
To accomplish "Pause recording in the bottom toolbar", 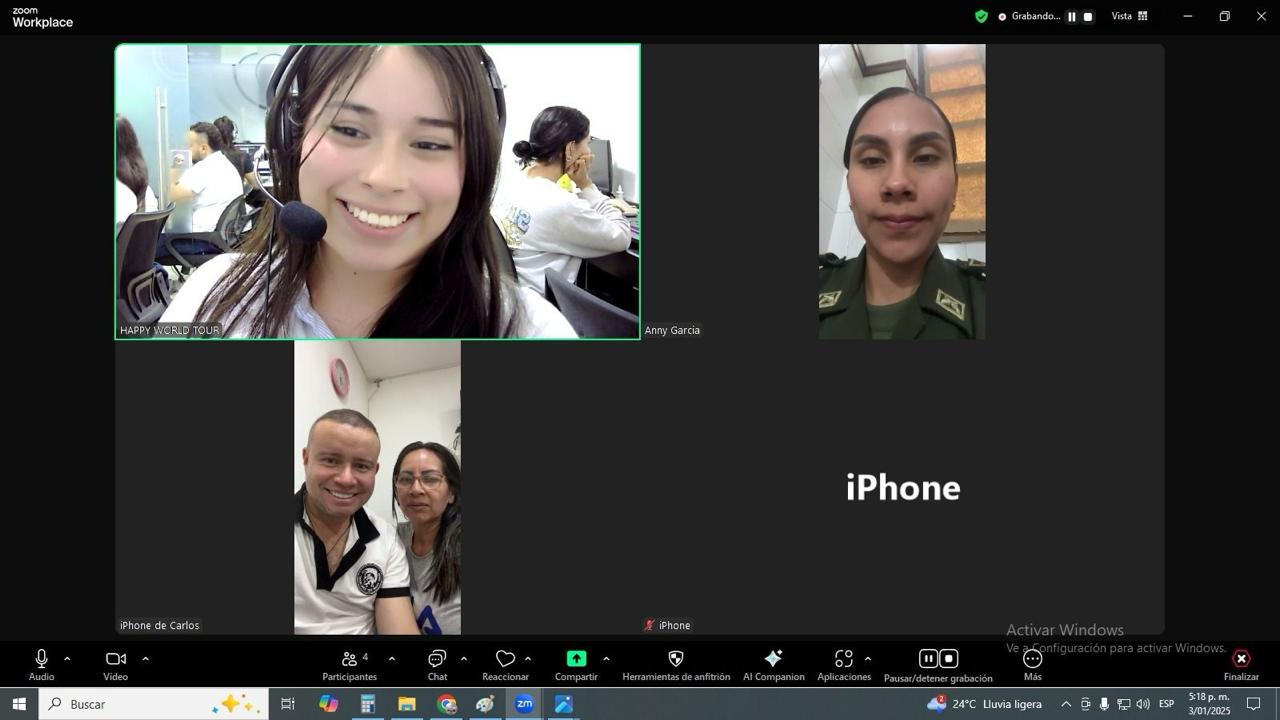I will coord(928,659).
